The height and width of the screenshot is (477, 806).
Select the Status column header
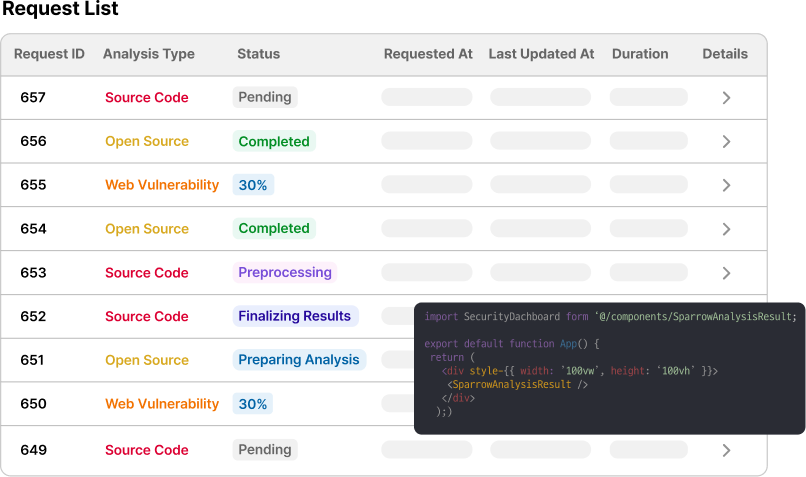point(258,54)
